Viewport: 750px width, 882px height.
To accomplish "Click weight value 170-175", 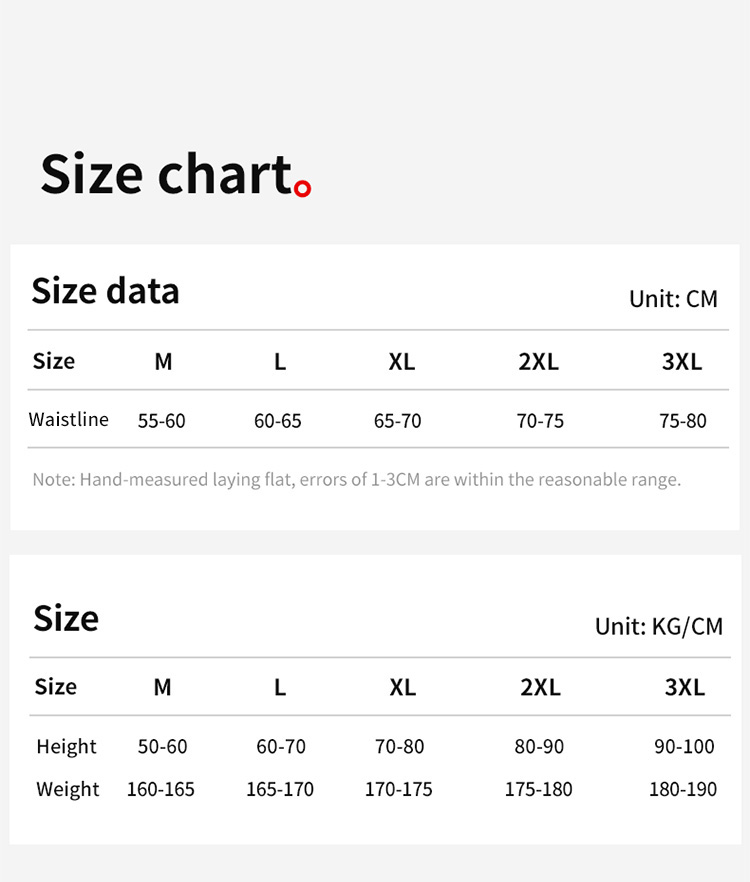I will 399,789.
